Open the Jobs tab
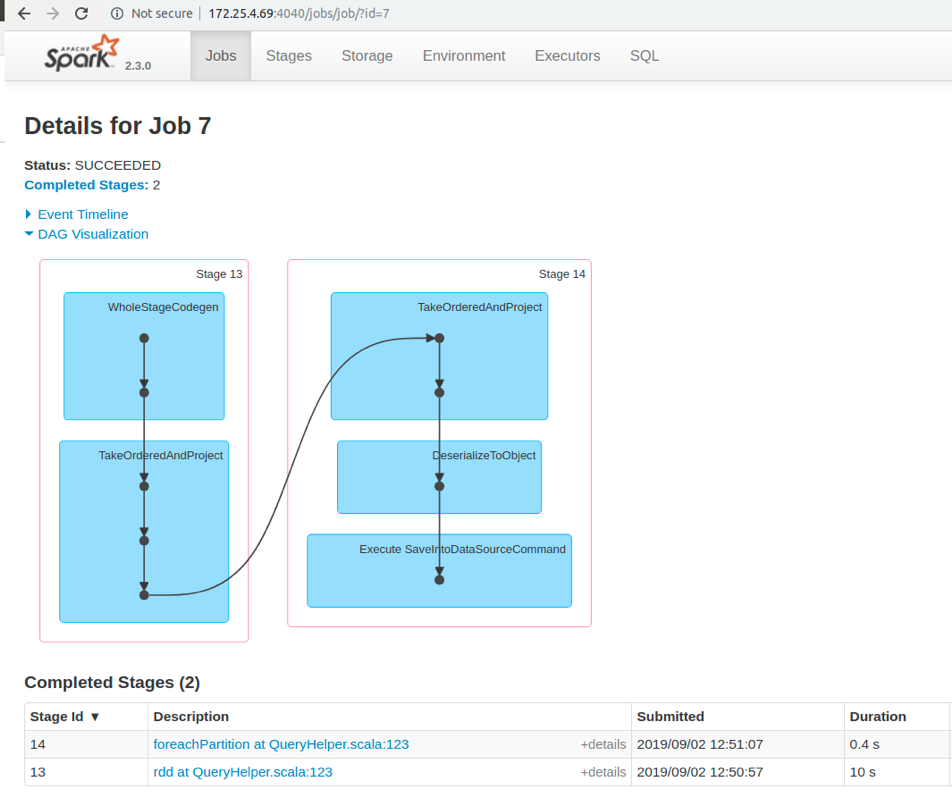Viewport: 952px width, 797px height. coord(221,56)
